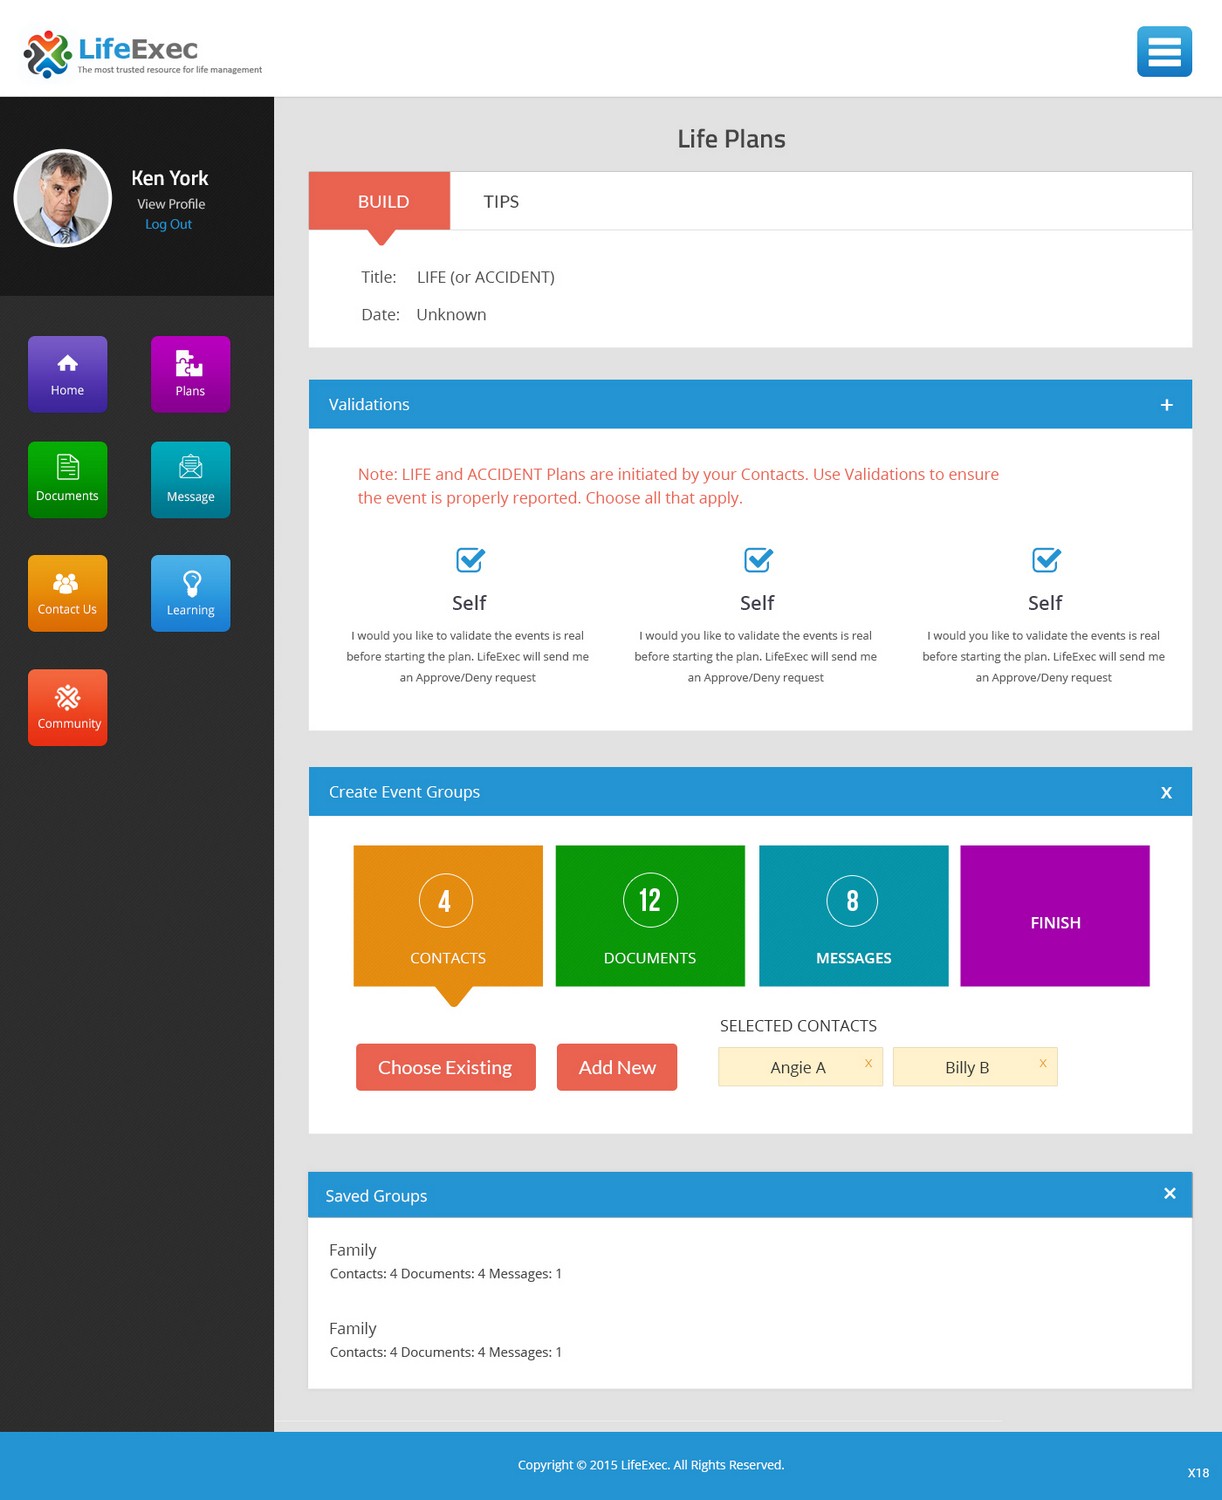1222x1500 pixels.
Task: Click the date value Unknown
Action: pos(451,314)
